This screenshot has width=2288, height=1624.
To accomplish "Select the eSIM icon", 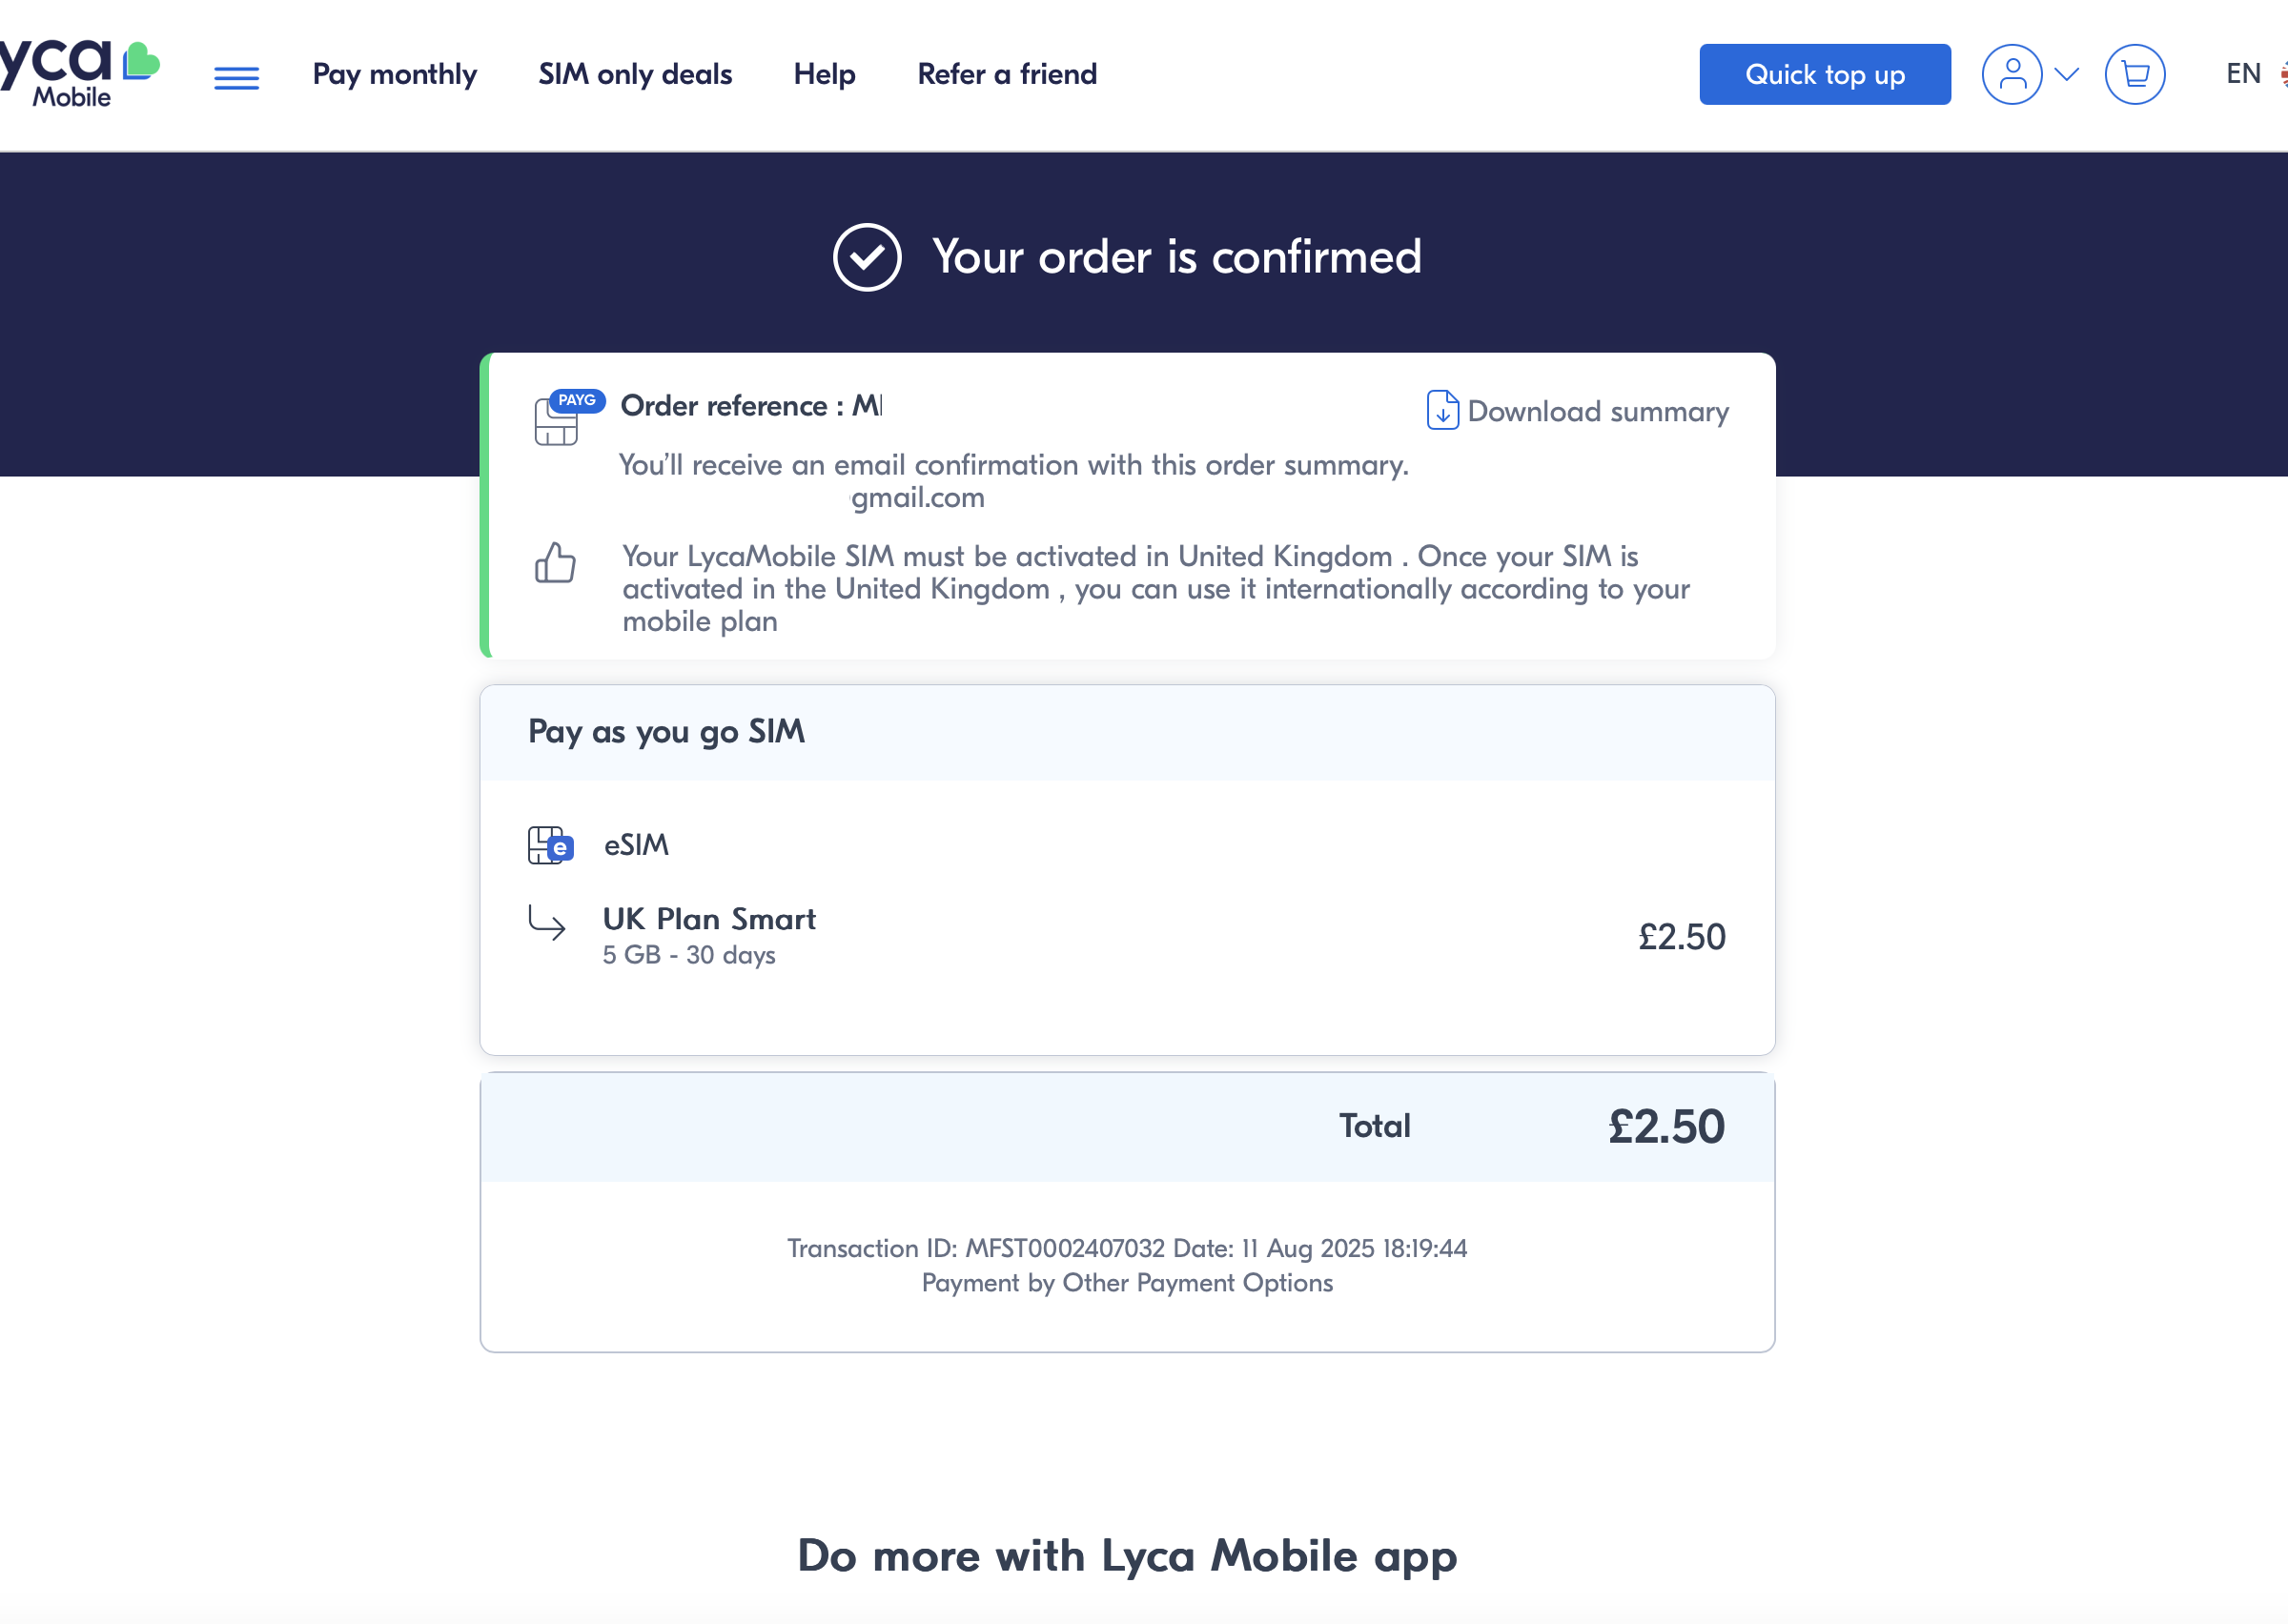I will pyautogui.click(x=550, y=844).
